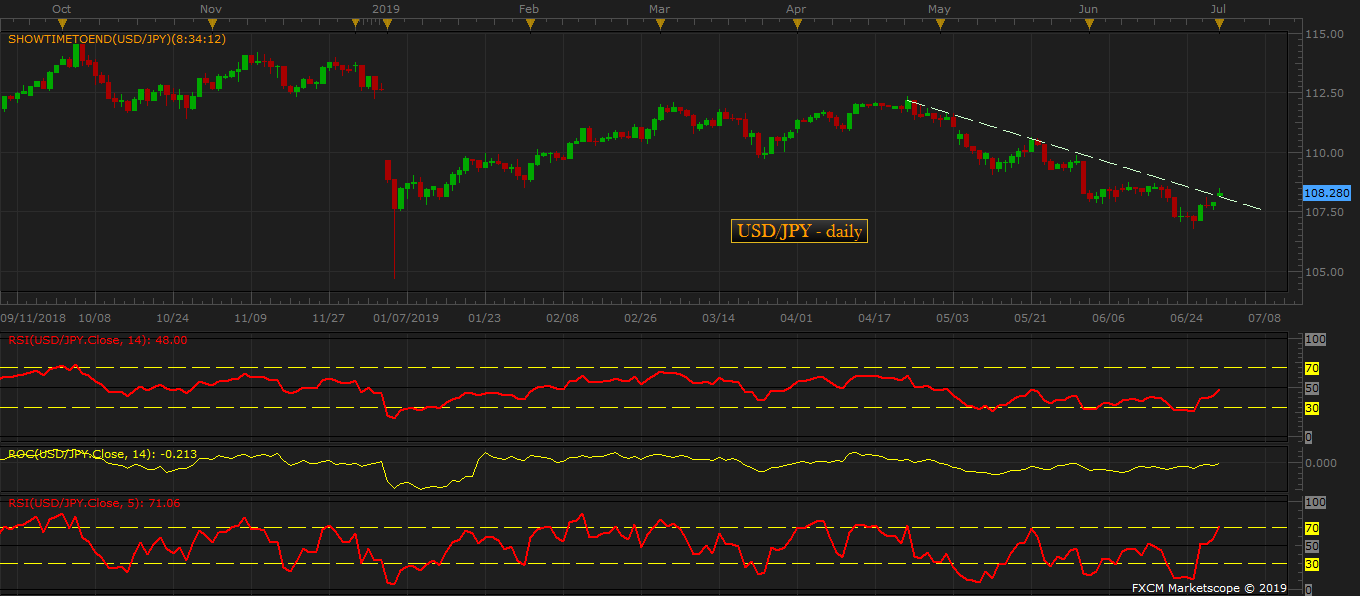This screenshot has width=1360, height=596.
Task: Select the 11/09 date label
Action: (x=250, y=318)
